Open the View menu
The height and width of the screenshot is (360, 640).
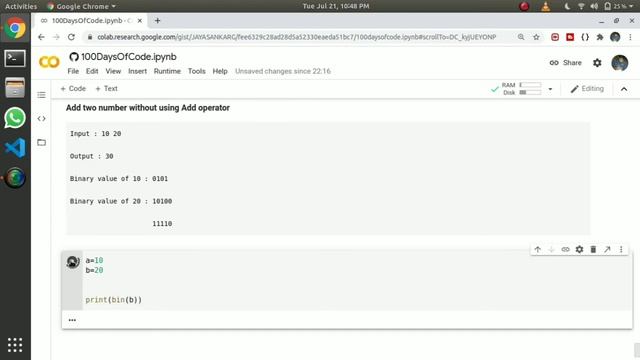[113, 71]
